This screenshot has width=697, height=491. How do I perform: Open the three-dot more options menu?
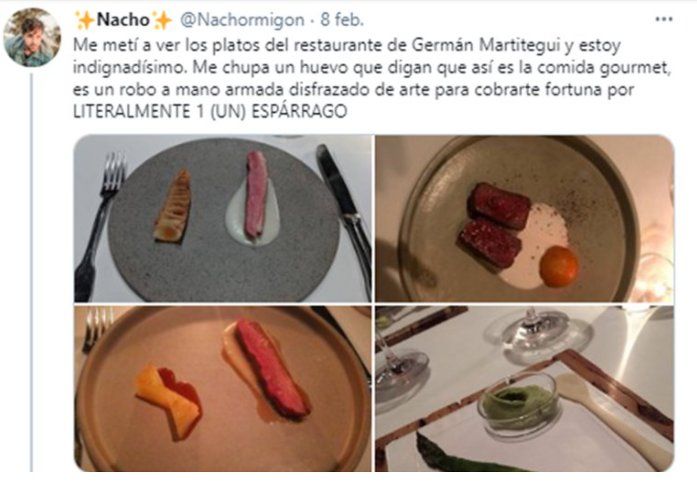(664, 19)
